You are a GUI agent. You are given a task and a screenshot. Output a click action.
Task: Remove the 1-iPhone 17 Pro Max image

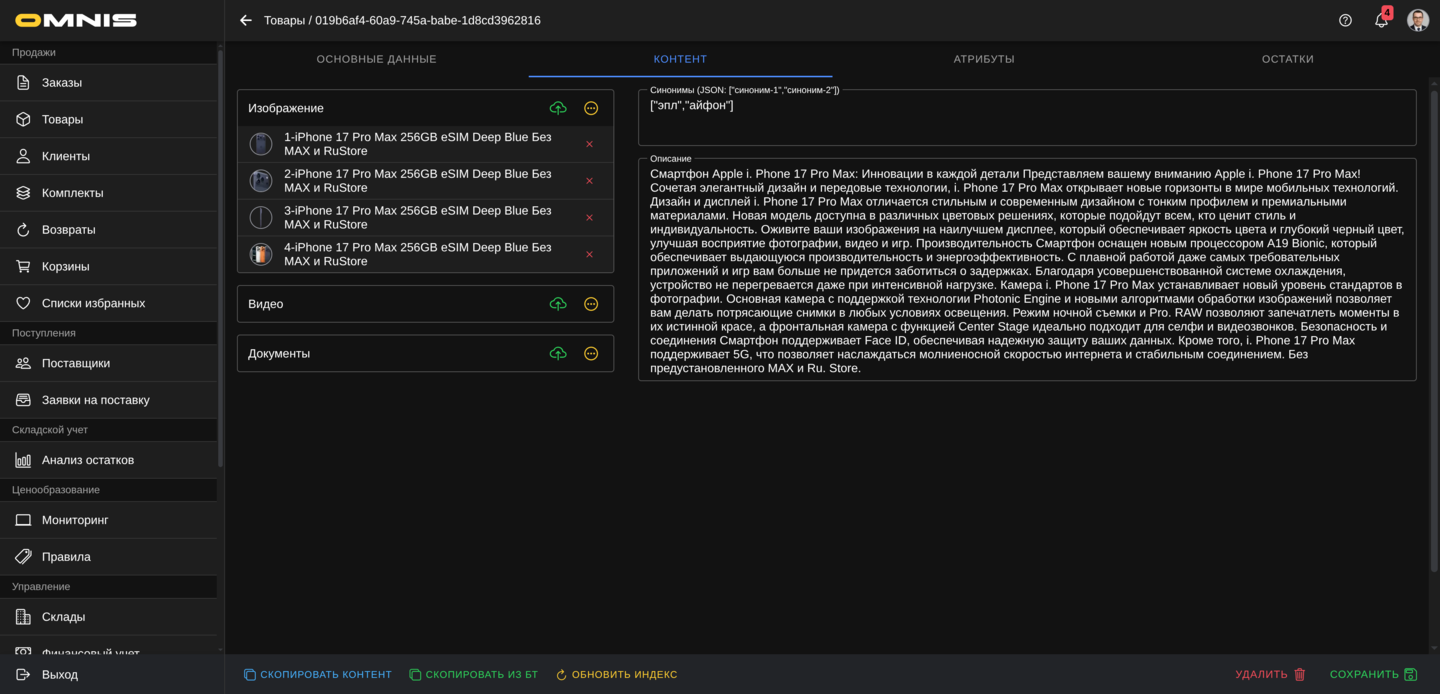pyautogui.click(x=589, y=144)
